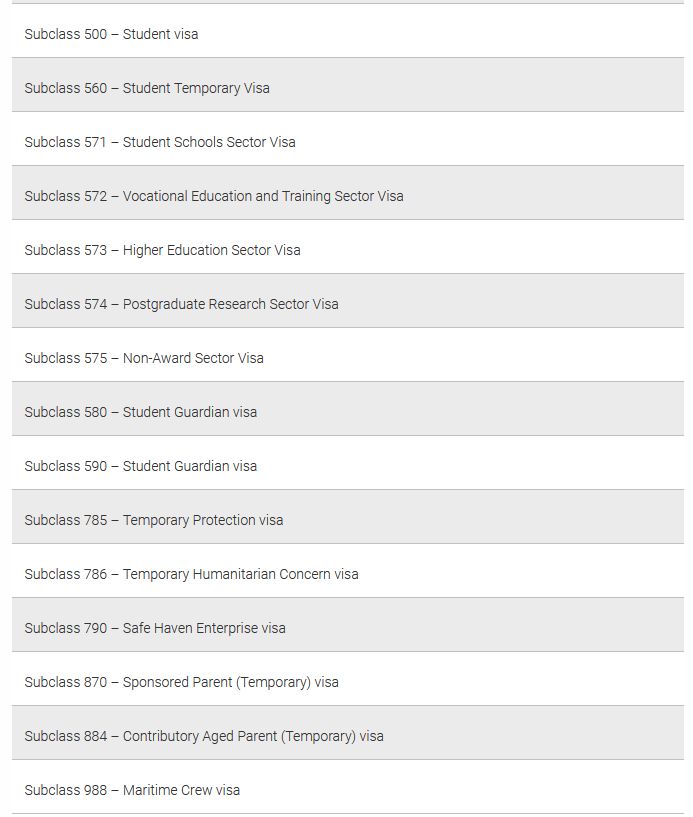Expand Subclass 572 Vocational Education and Training row
693x817 pixels.
click(348, 193)
